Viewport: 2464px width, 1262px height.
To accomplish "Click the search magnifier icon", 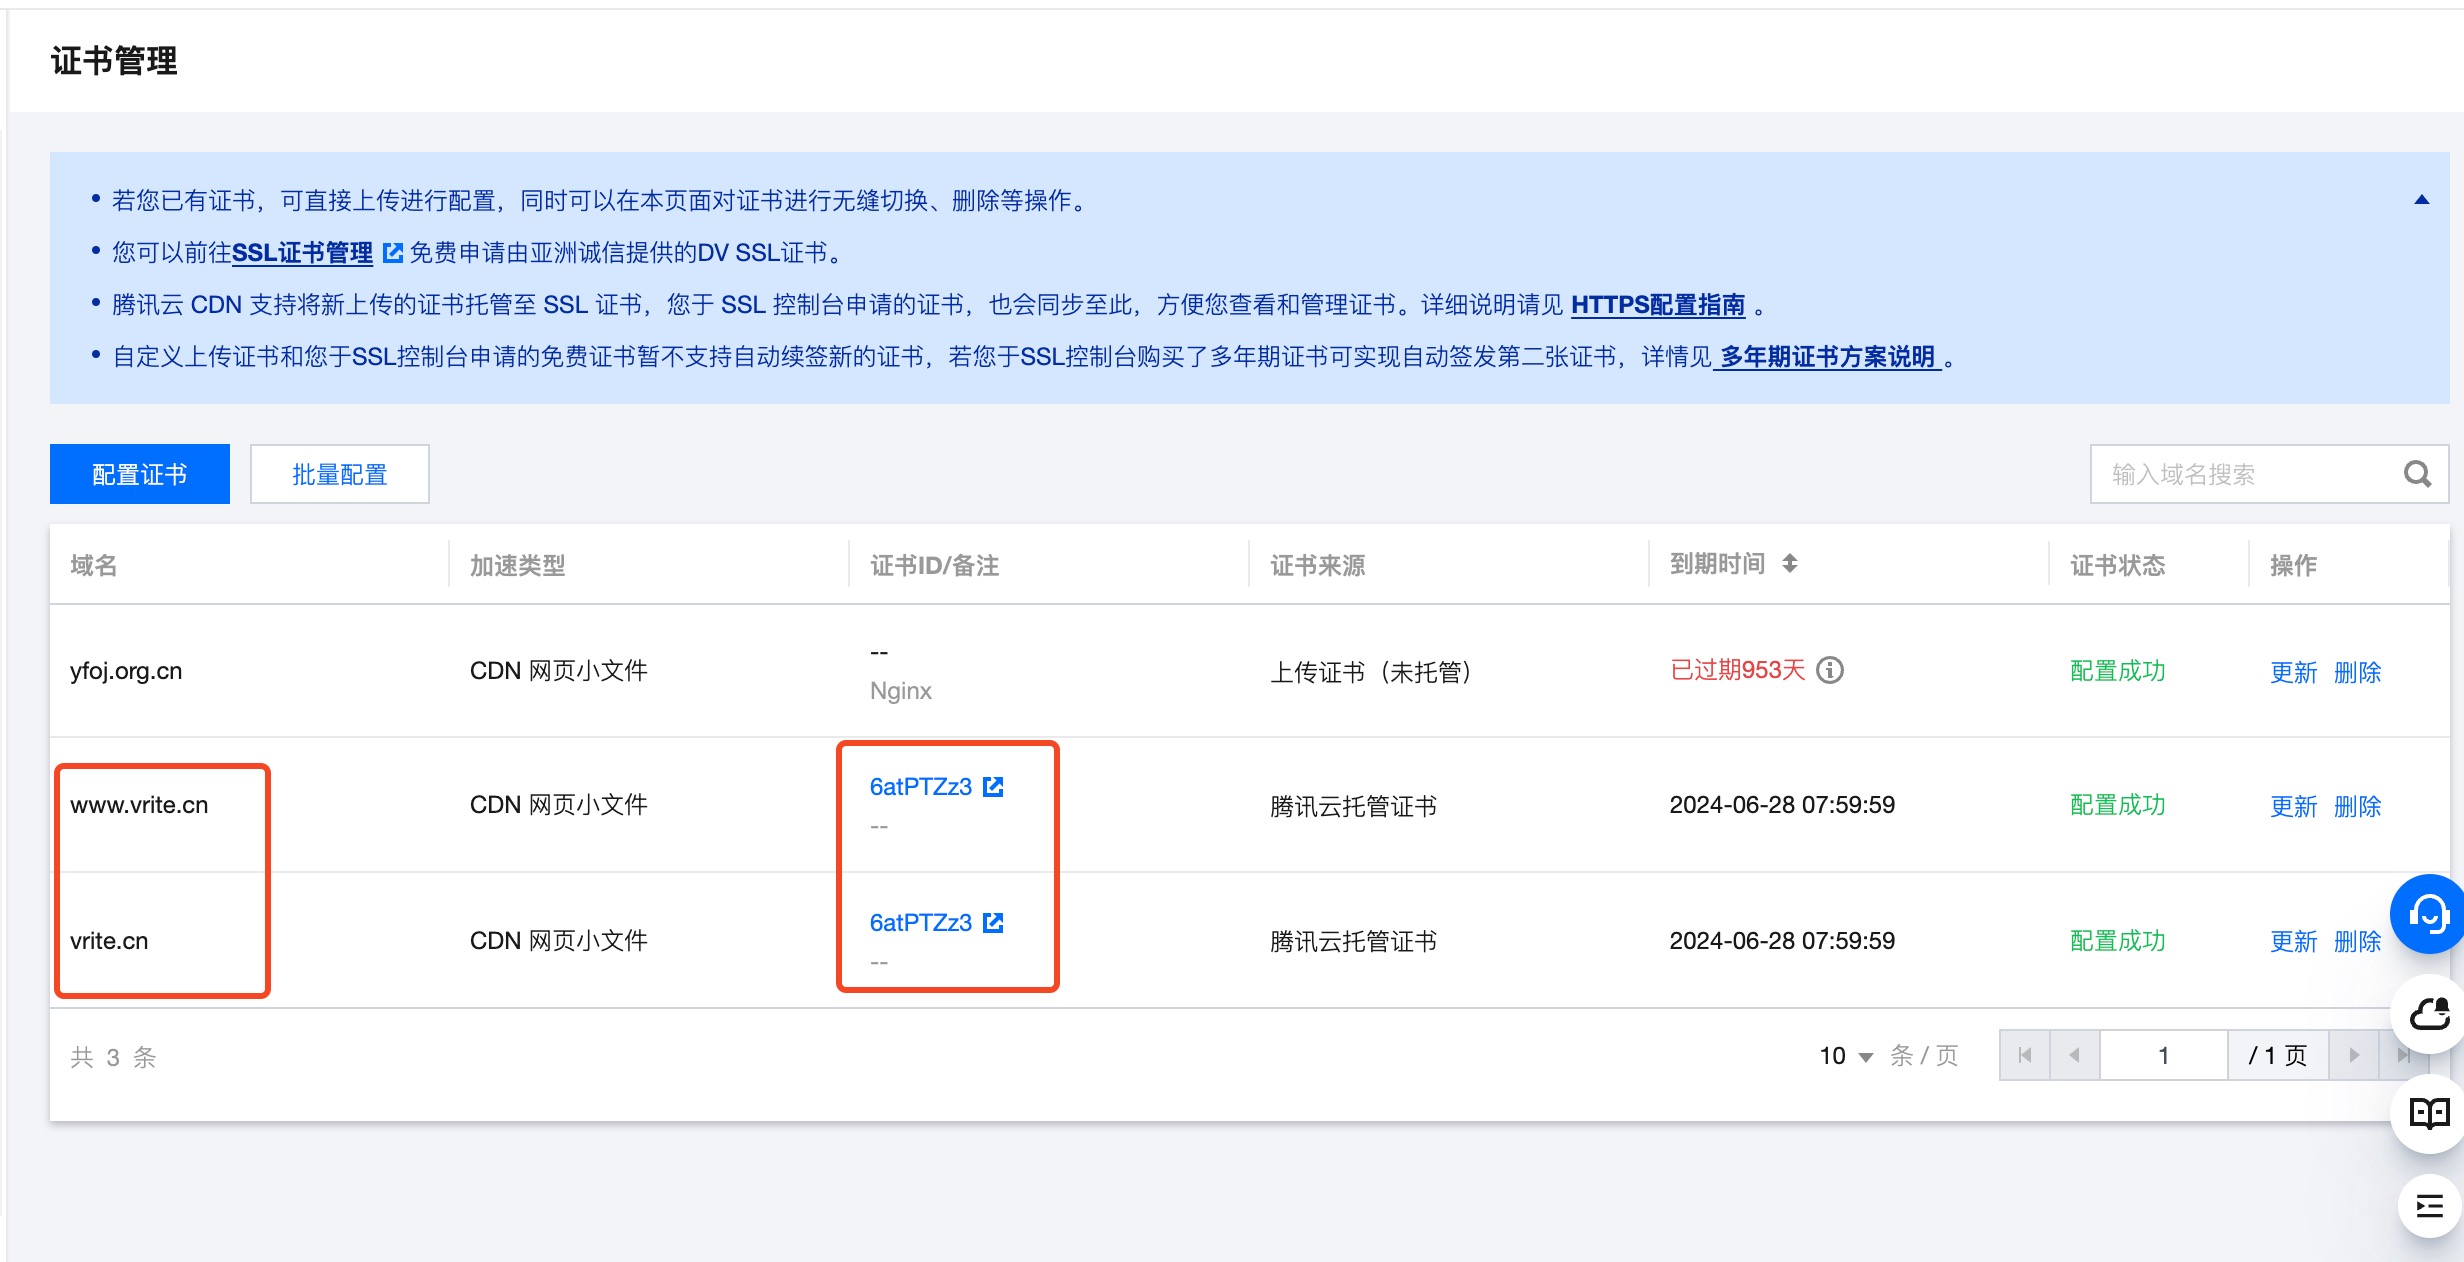I will [2418, 474].
